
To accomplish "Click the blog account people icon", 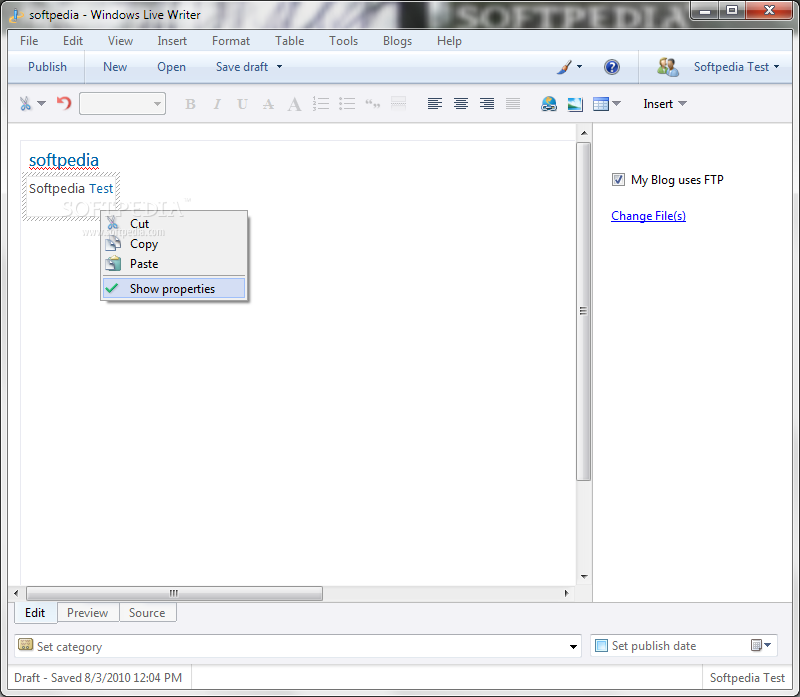I will [x=667, y=67].
